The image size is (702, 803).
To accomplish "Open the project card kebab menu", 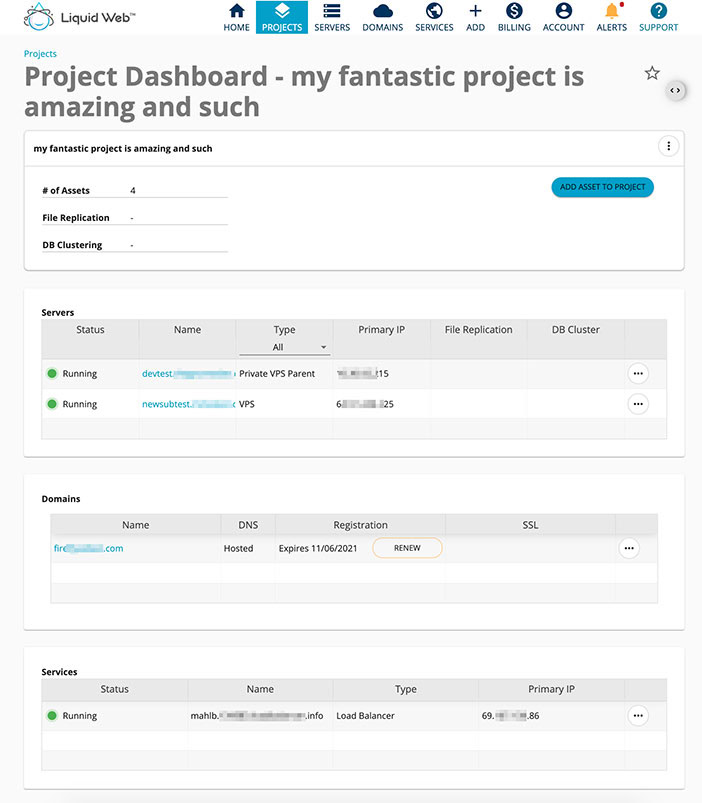I will [x=668, y=145].
